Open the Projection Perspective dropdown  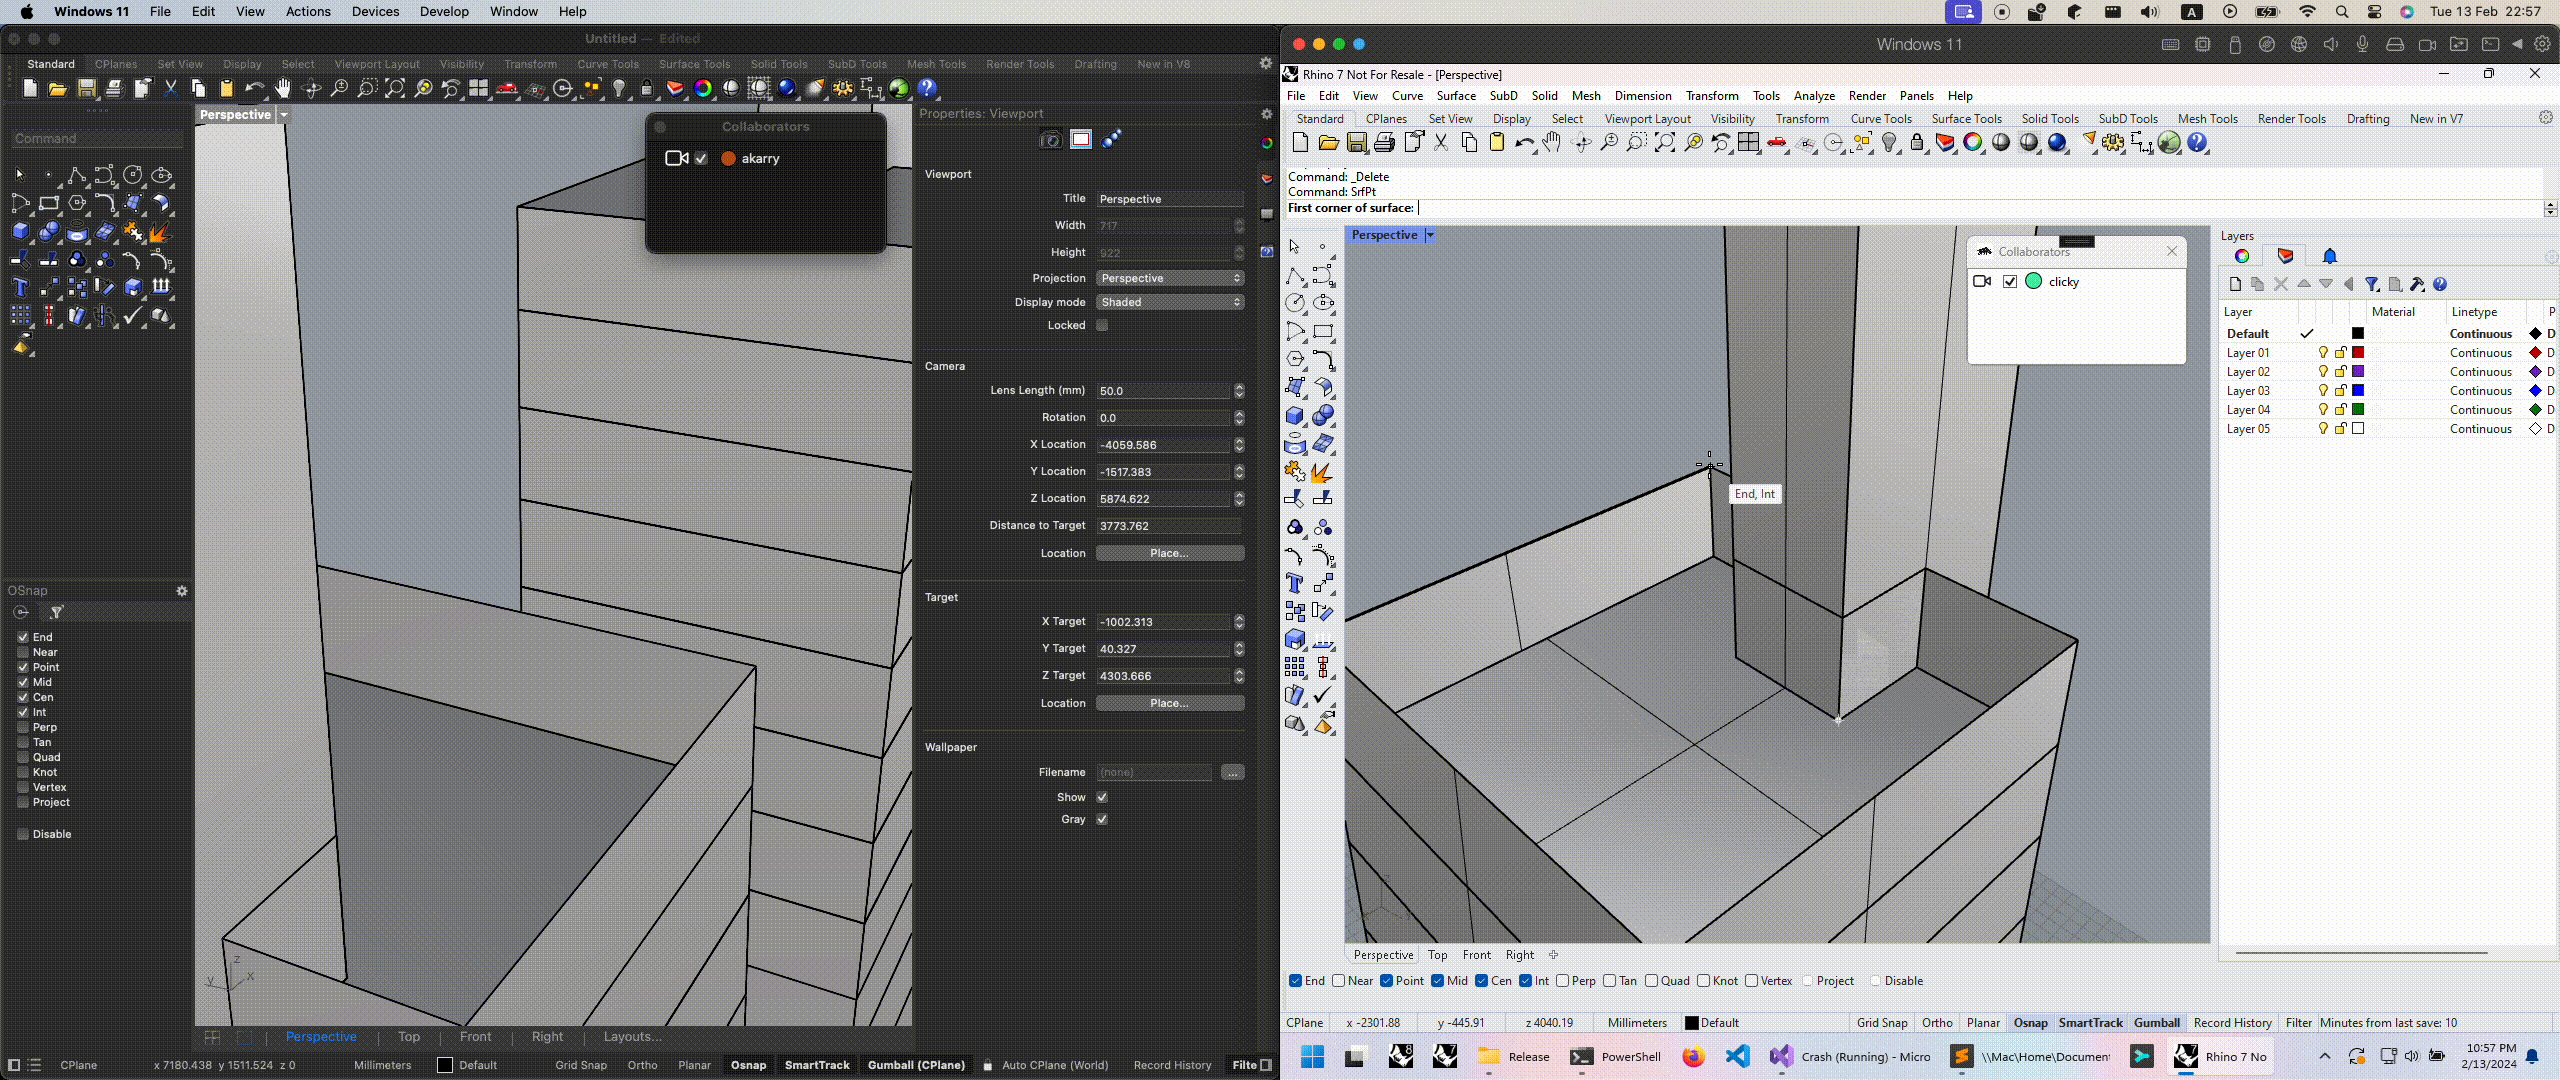1169,278
